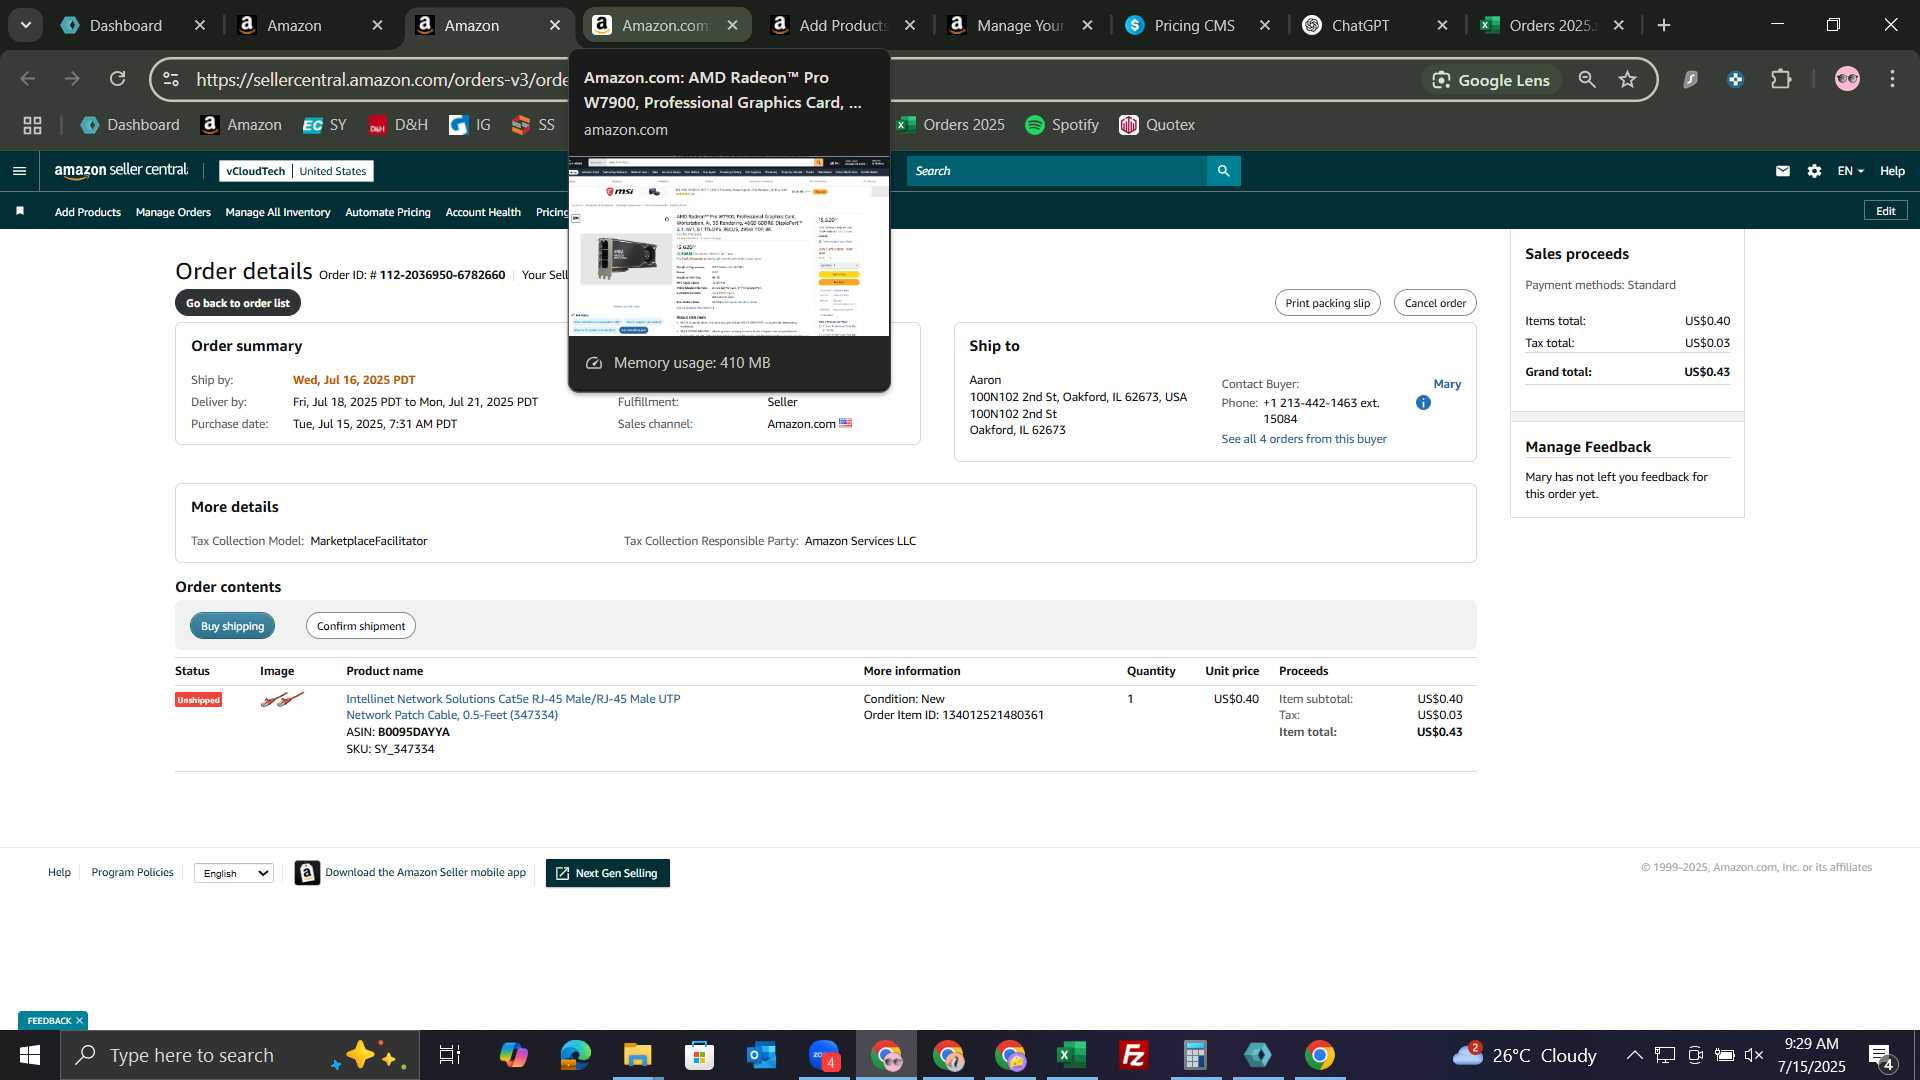Click the Confirm shipment button
1920x1080 pixels.
[361, 626]
